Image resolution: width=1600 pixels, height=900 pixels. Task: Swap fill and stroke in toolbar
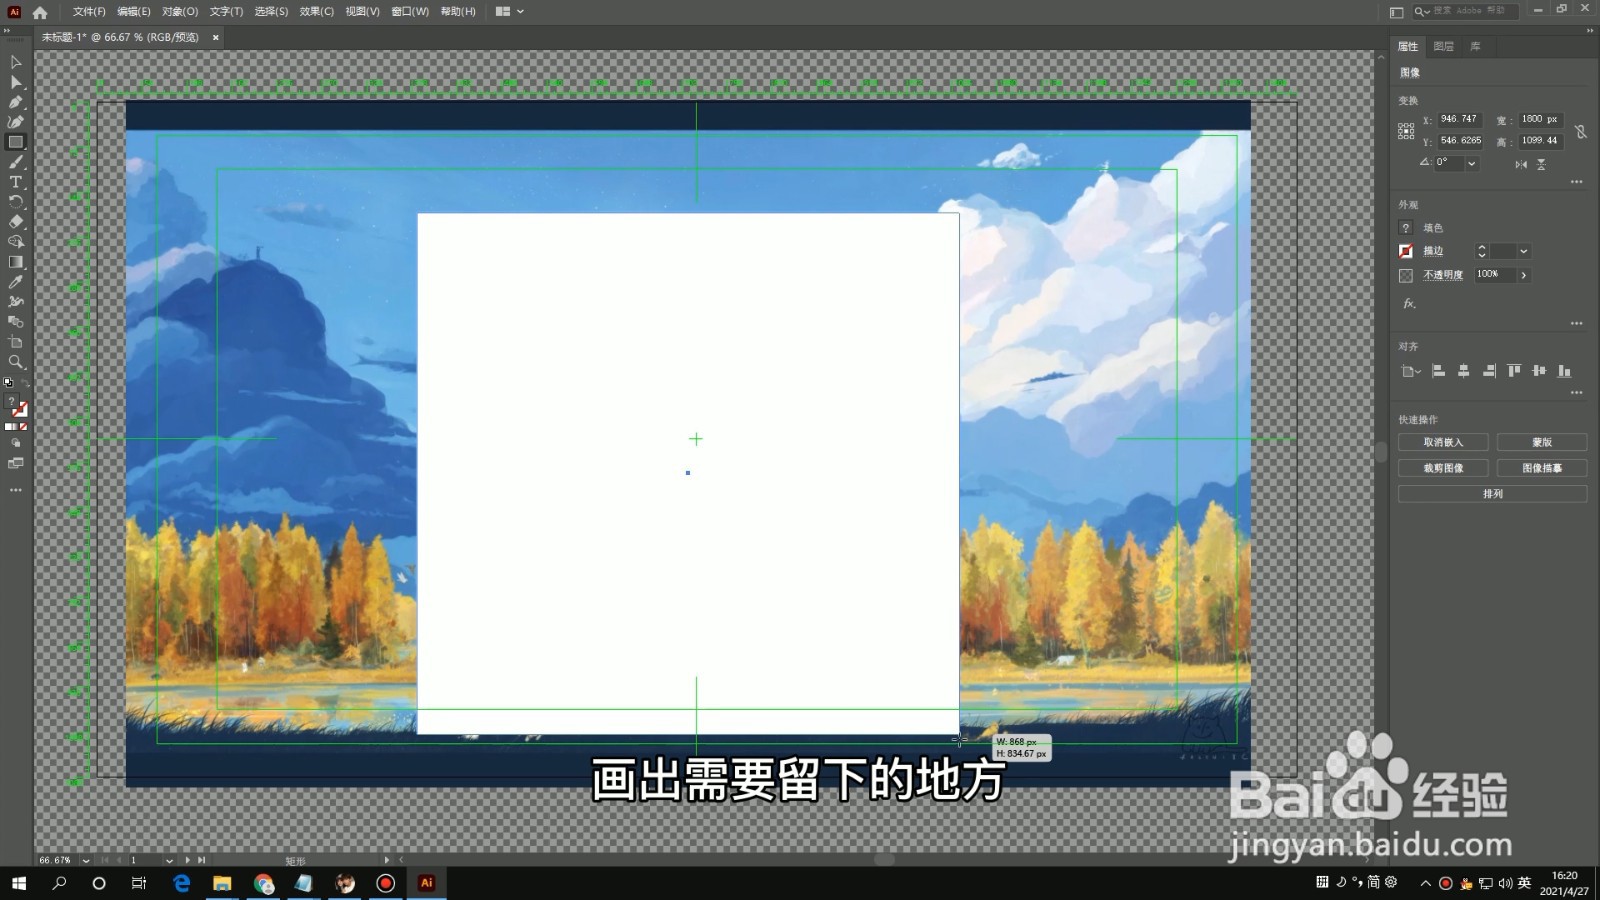[x=25, y=382]
